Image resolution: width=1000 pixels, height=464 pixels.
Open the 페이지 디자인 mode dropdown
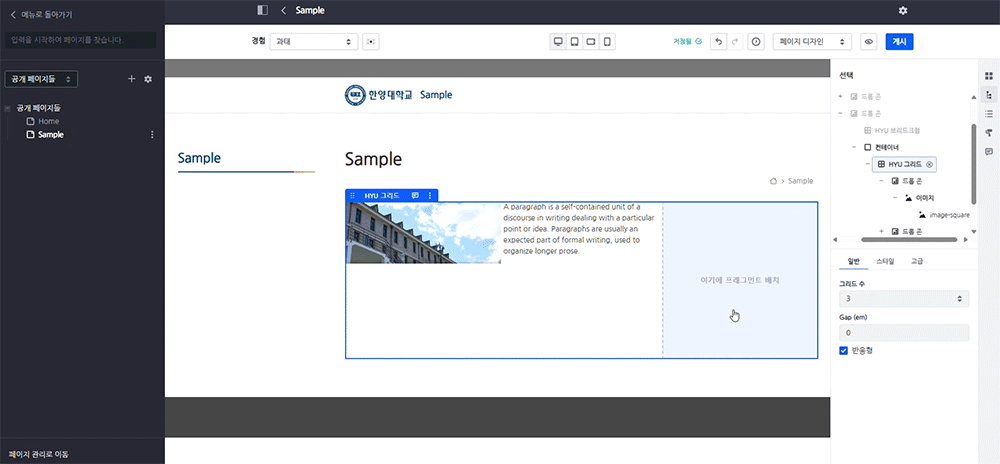[814, 42]
